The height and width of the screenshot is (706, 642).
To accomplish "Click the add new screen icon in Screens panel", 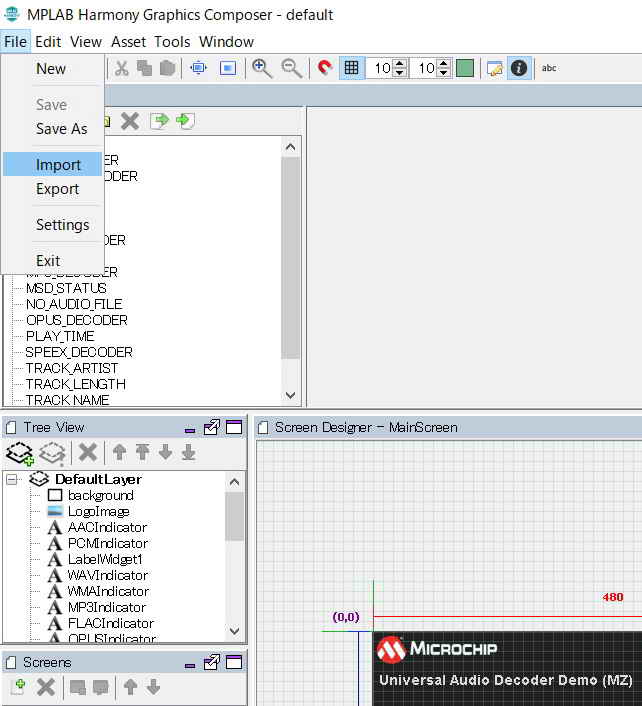I will [x=18, y=687].
